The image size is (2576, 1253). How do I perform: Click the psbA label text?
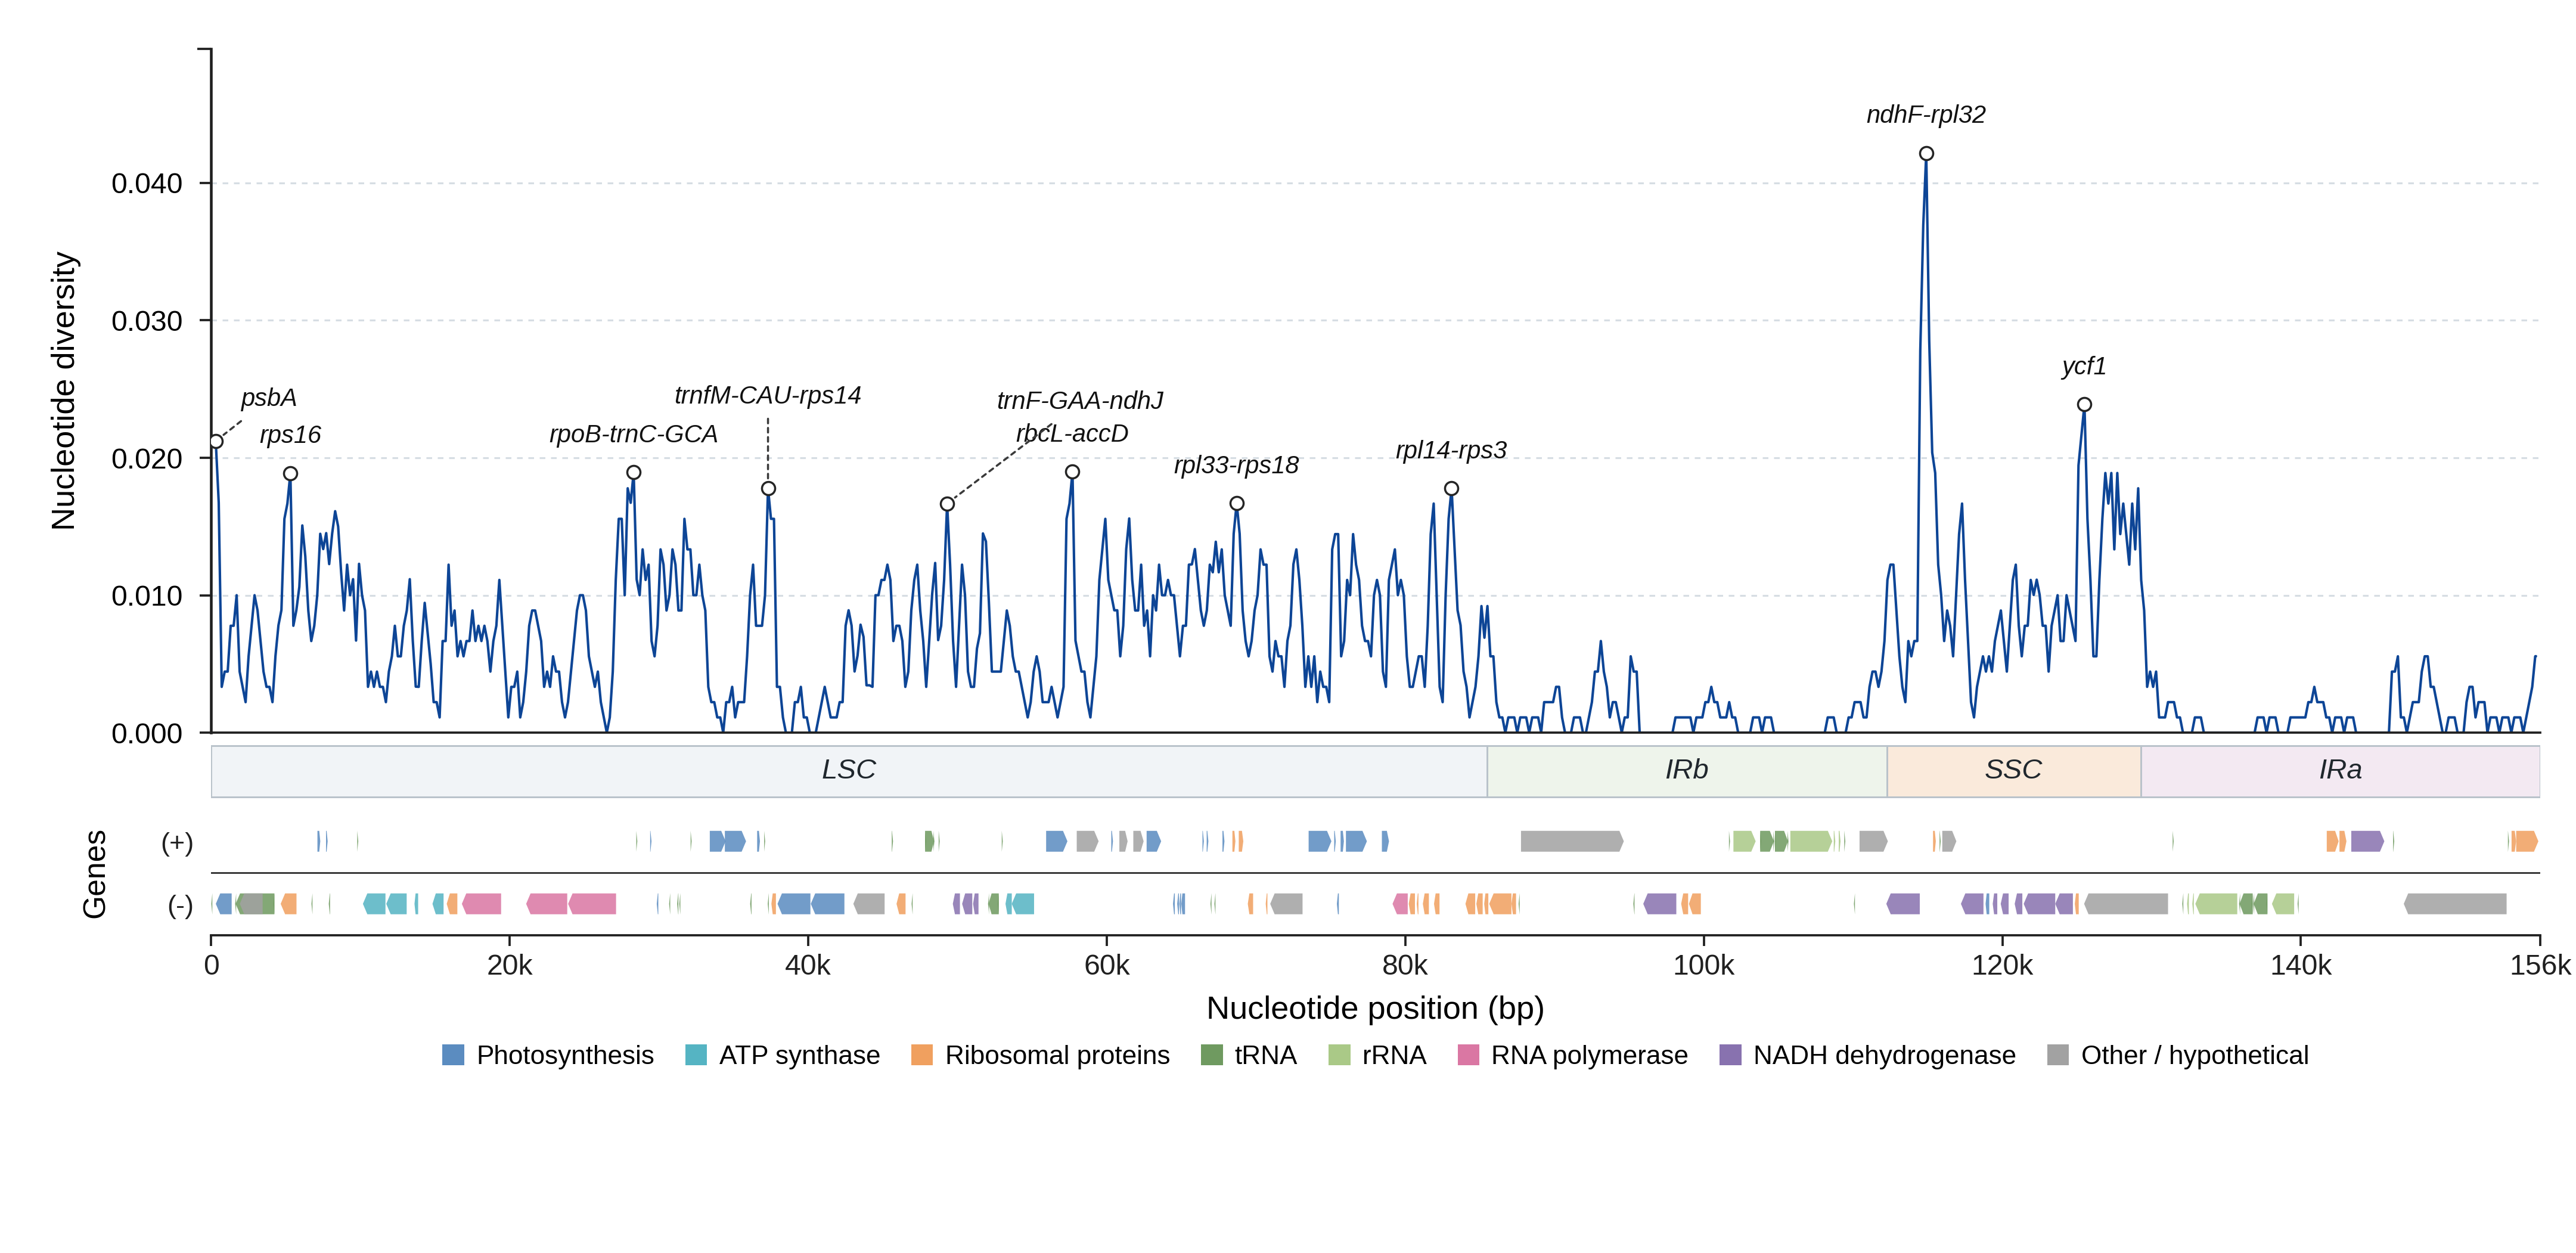click(x=268, y=398)
